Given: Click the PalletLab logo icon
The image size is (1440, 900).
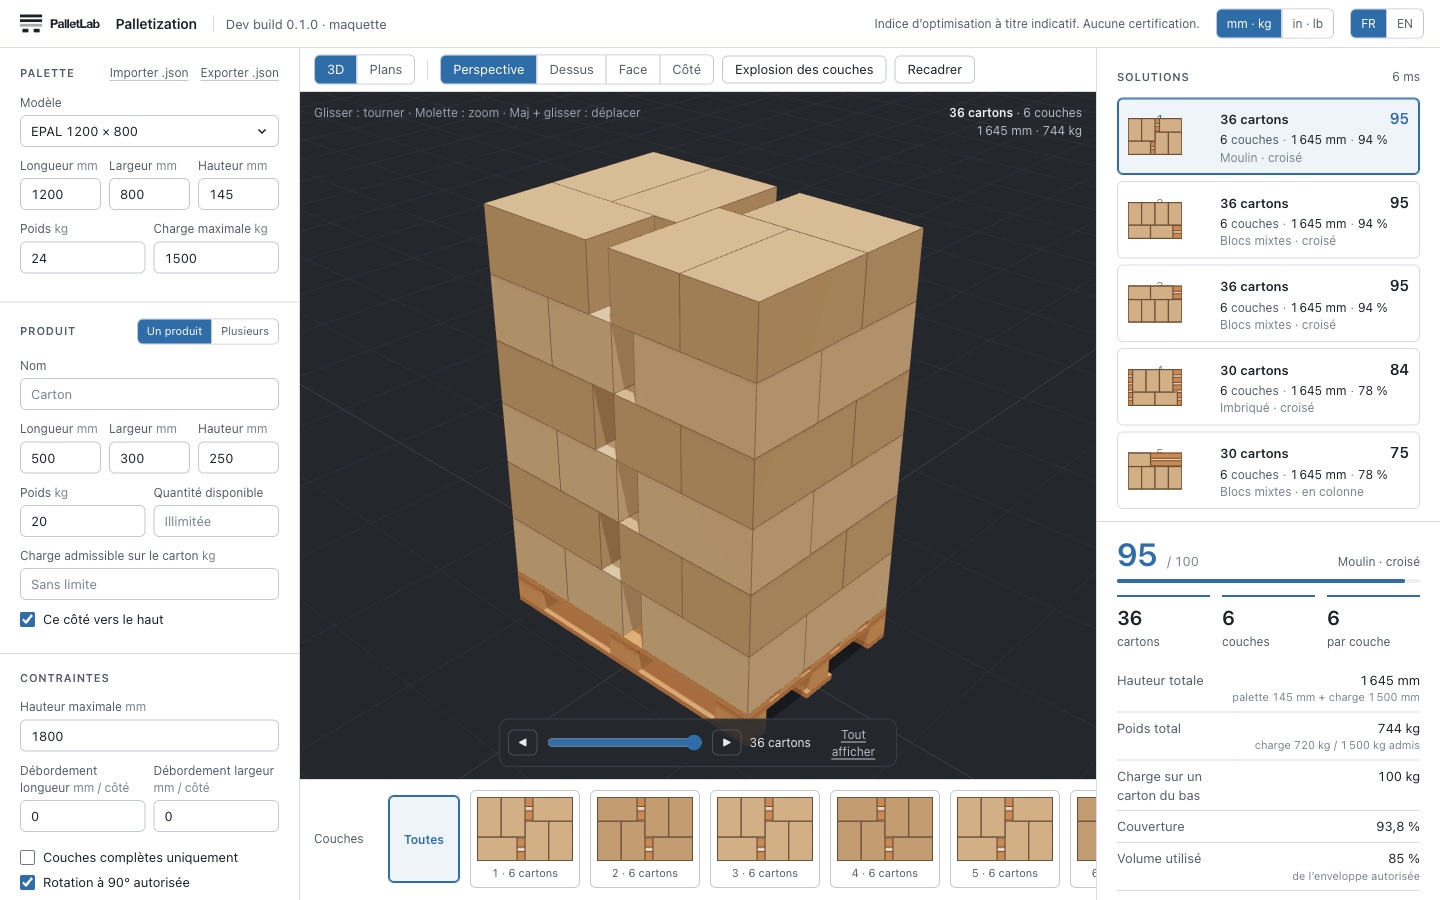Looking at the screenshot, I should coord(31,23).
